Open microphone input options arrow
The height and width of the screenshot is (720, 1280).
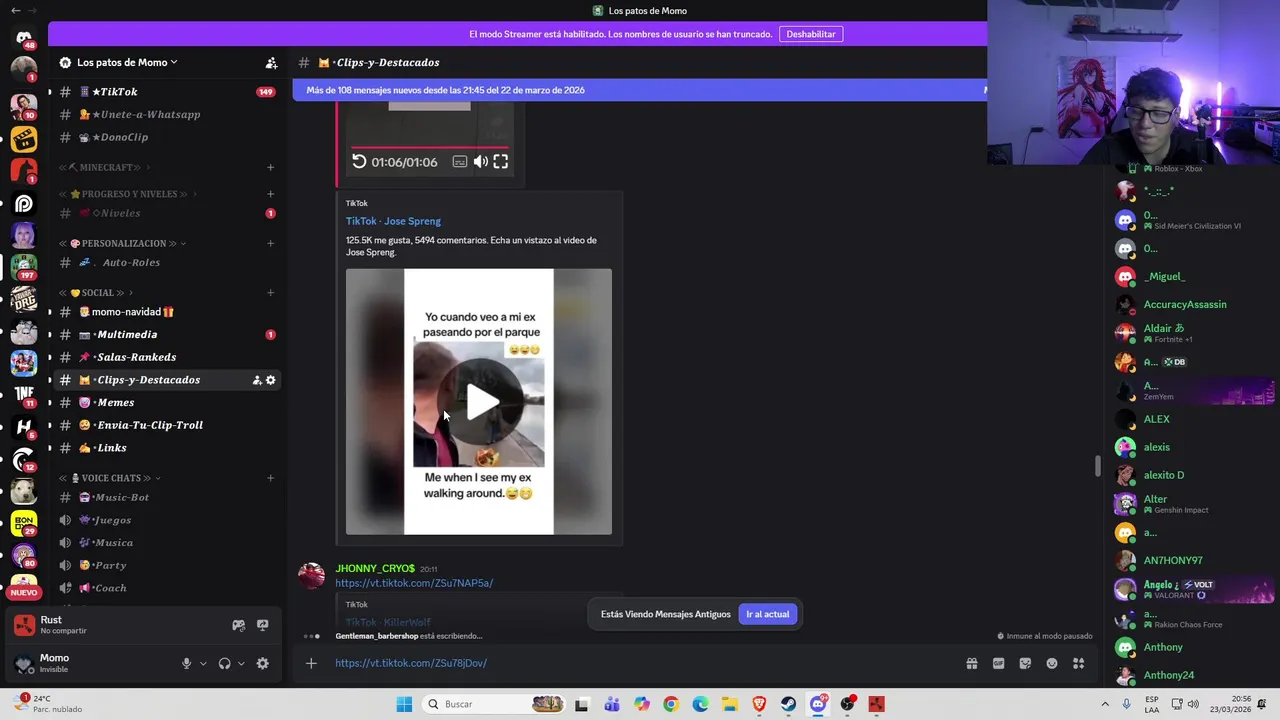tap(203, 663)
